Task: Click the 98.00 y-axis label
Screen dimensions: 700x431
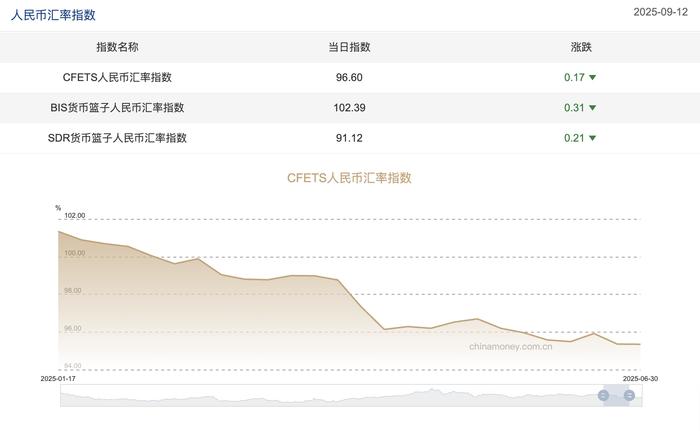Action: click(x=73, y=291)
